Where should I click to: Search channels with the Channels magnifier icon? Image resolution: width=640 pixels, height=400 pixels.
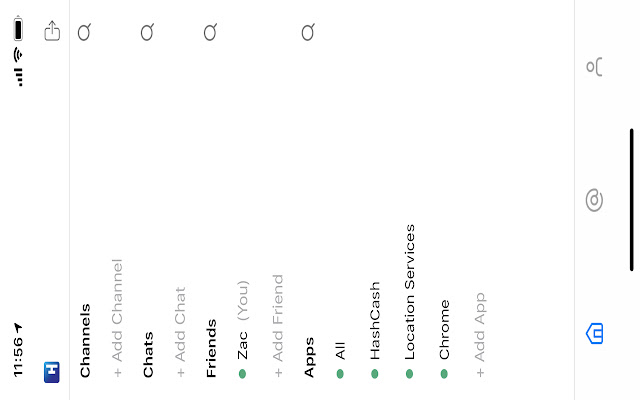click(x=84, y=32)
